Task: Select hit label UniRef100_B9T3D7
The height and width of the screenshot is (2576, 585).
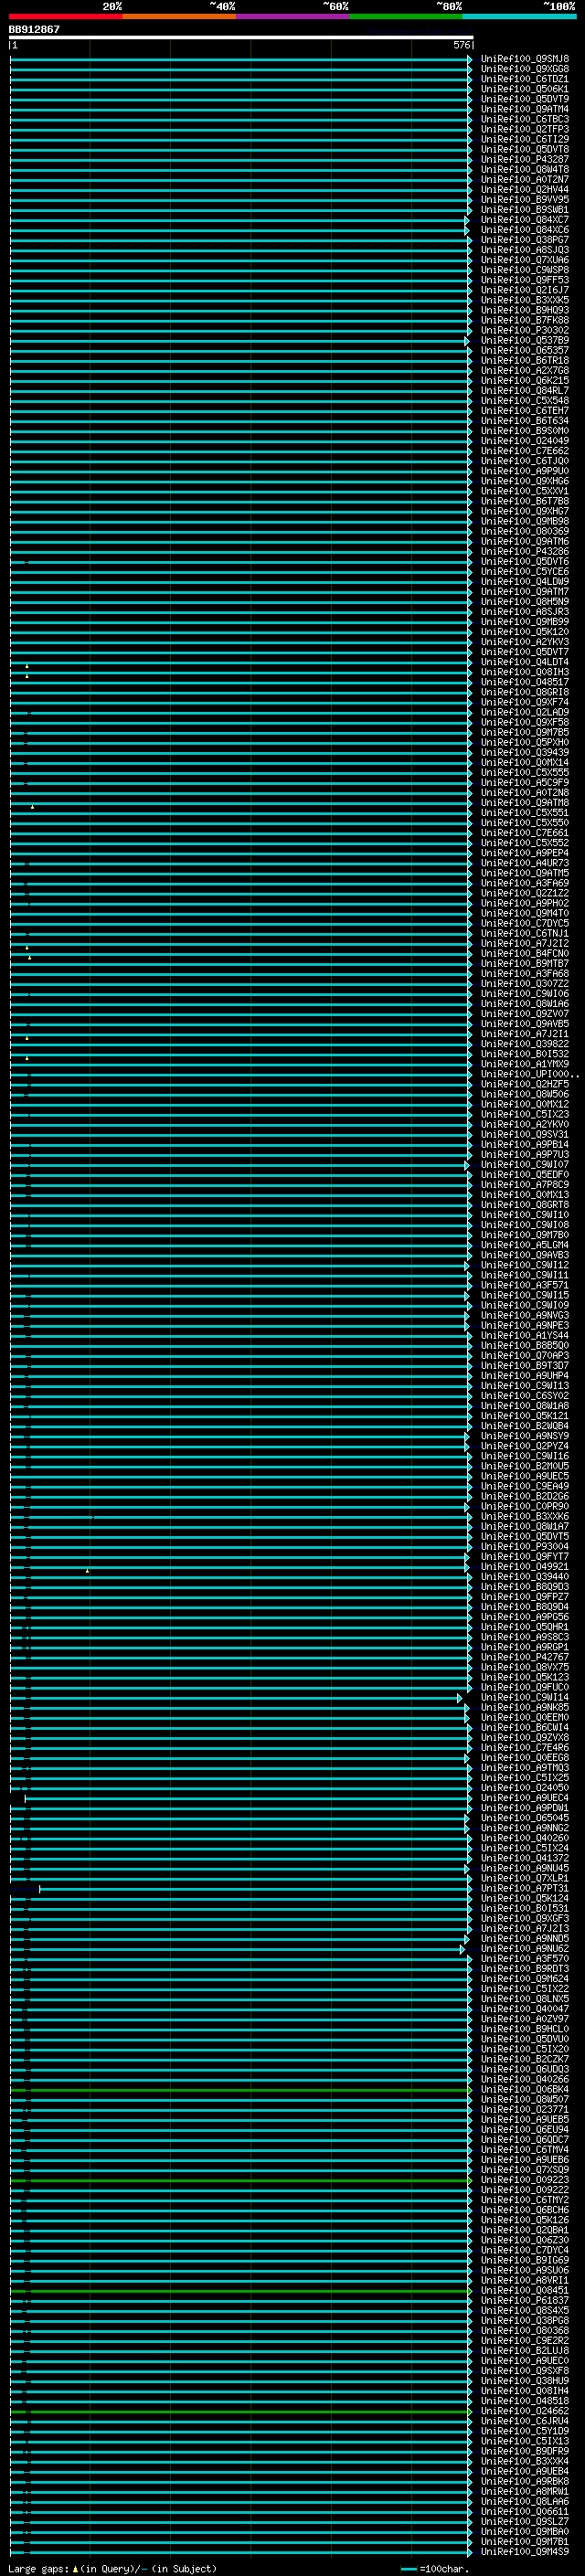Action: click(x=524, y=1366)
